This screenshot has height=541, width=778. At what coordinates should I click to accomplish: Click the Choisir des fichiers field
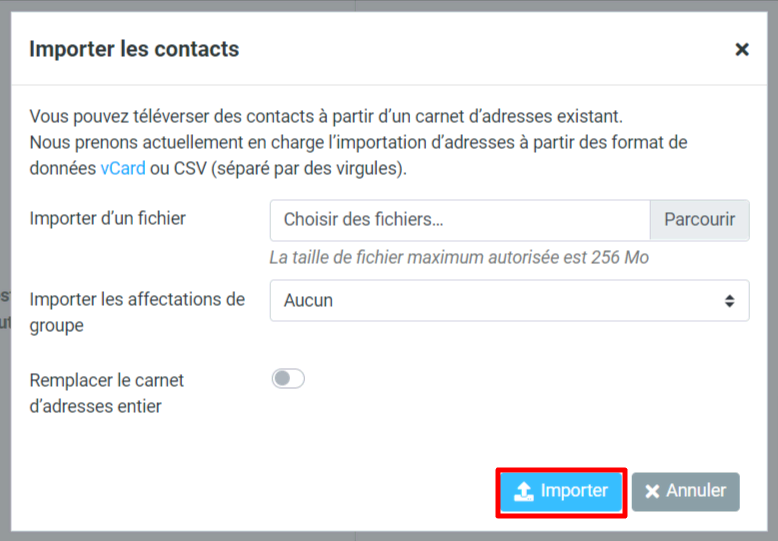(x=460, y=220)
